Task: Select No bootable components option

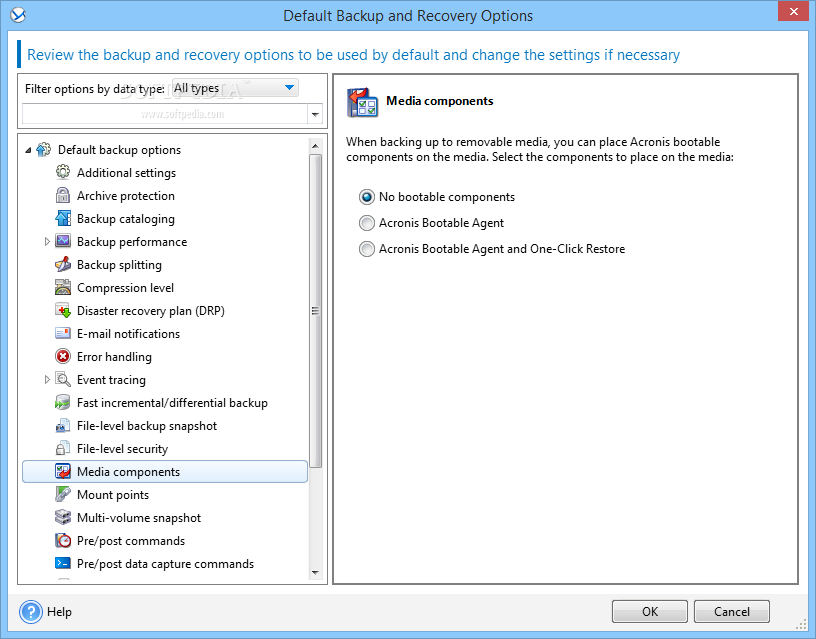Action: pos(437,197)
